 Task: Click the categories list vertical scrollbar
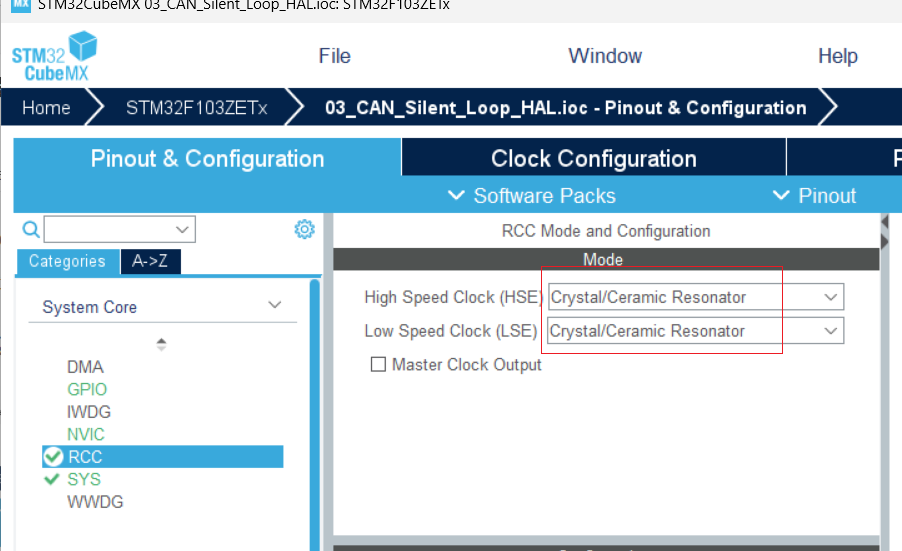point(315,414)
